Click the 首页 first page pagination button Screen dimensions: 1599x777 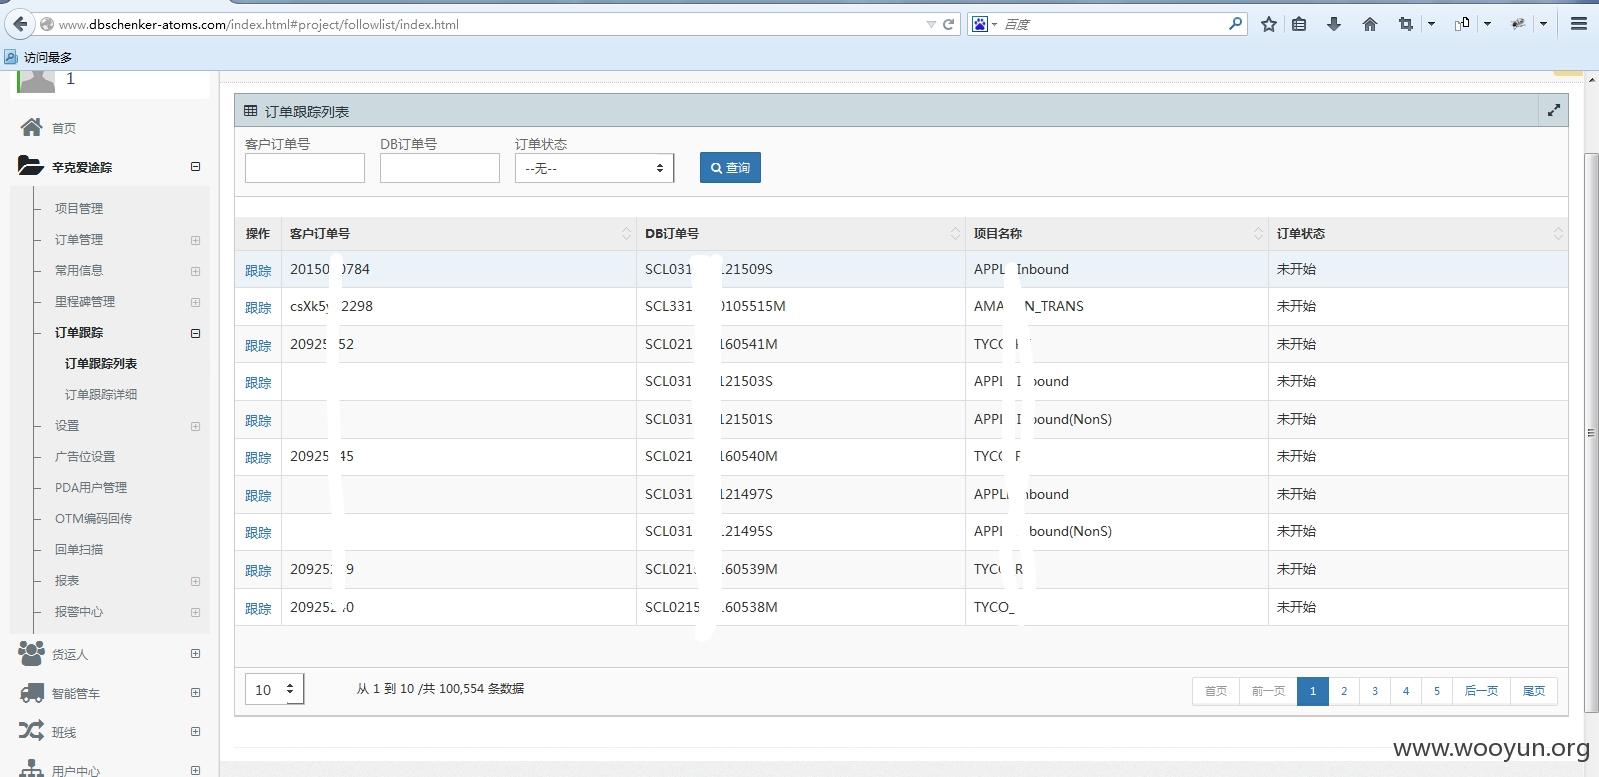(1216, 691)
